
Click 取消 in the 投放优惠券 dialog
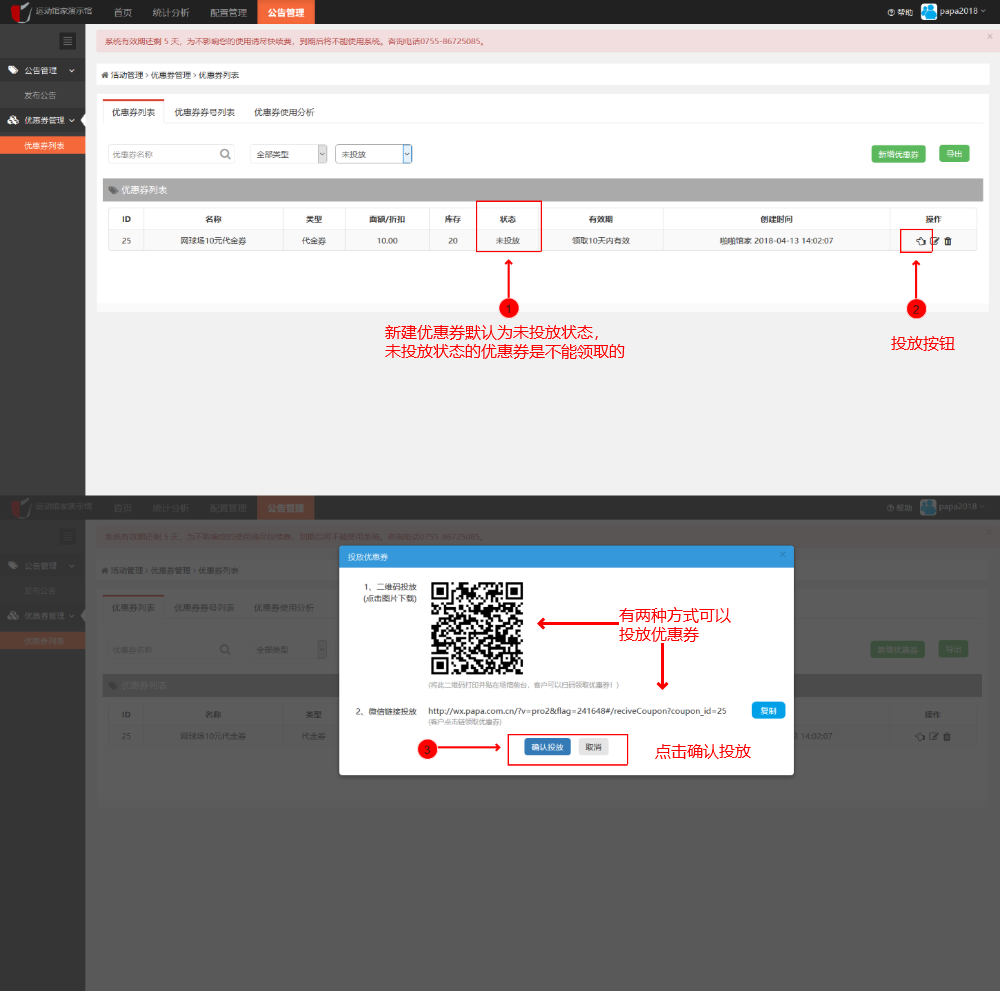coord(594,747)
